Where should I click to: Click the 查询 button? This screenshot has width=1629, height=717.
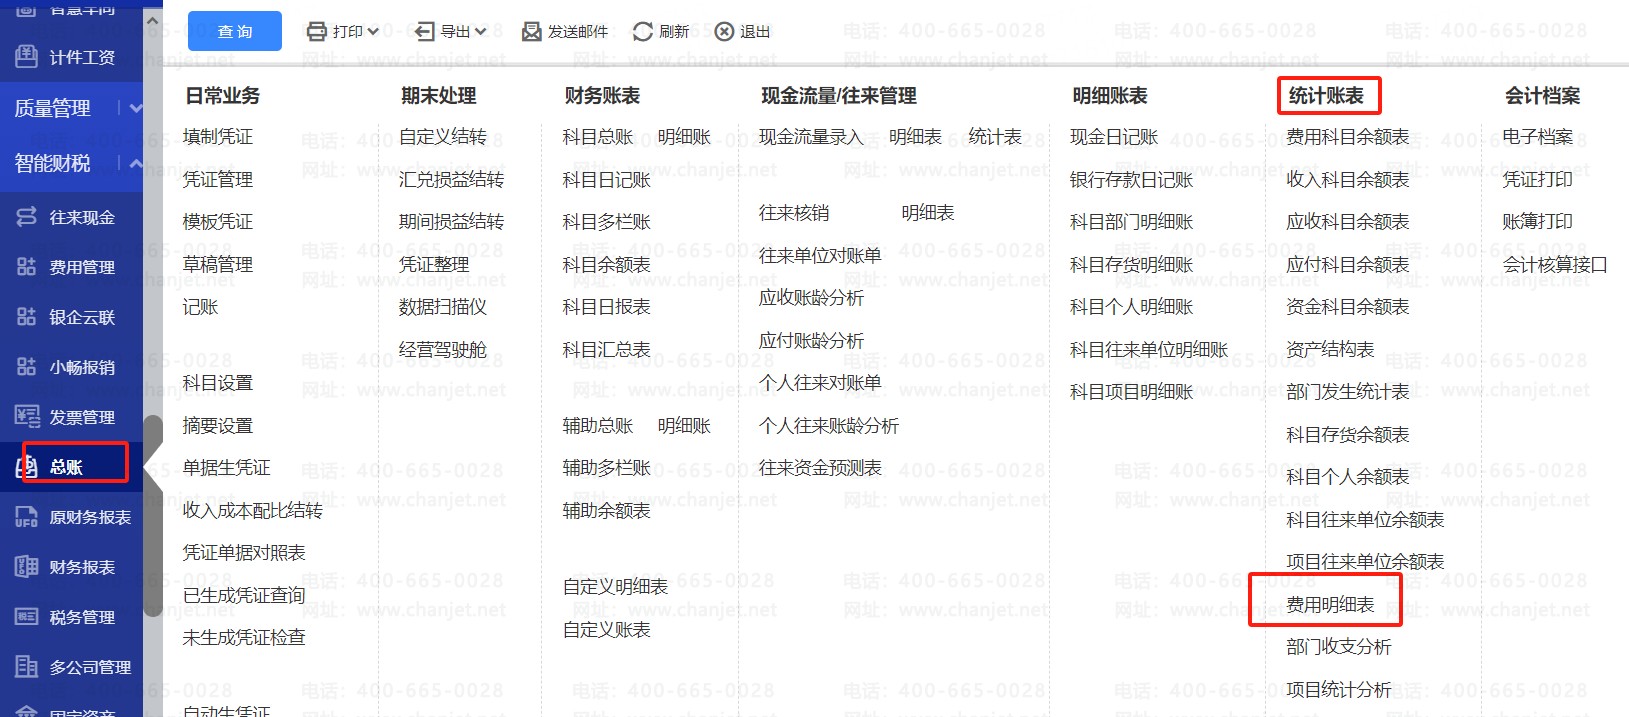pos(235,31)
